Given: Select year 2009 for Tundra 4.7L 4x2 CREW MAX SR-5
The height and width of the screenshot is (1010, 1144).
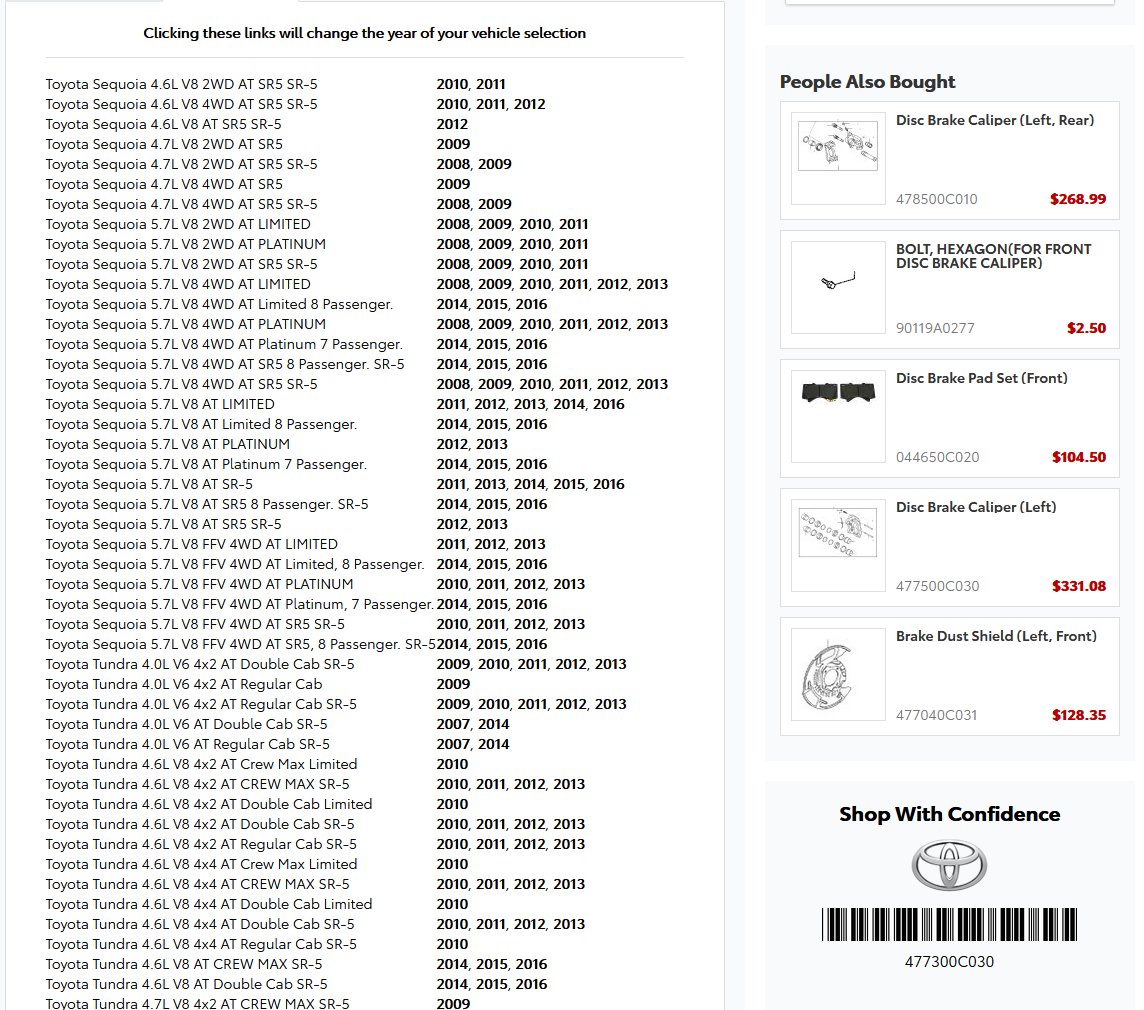Looking at the screenshot, I should pos(453,1003).
